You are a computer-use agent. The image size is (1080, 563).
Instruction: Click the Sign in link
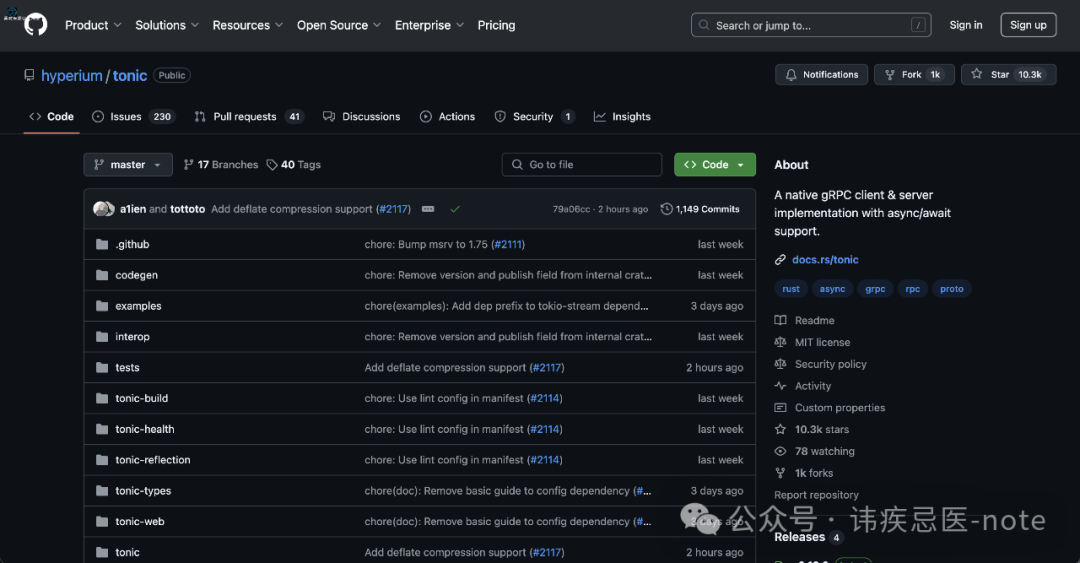[x=966, y=25]
